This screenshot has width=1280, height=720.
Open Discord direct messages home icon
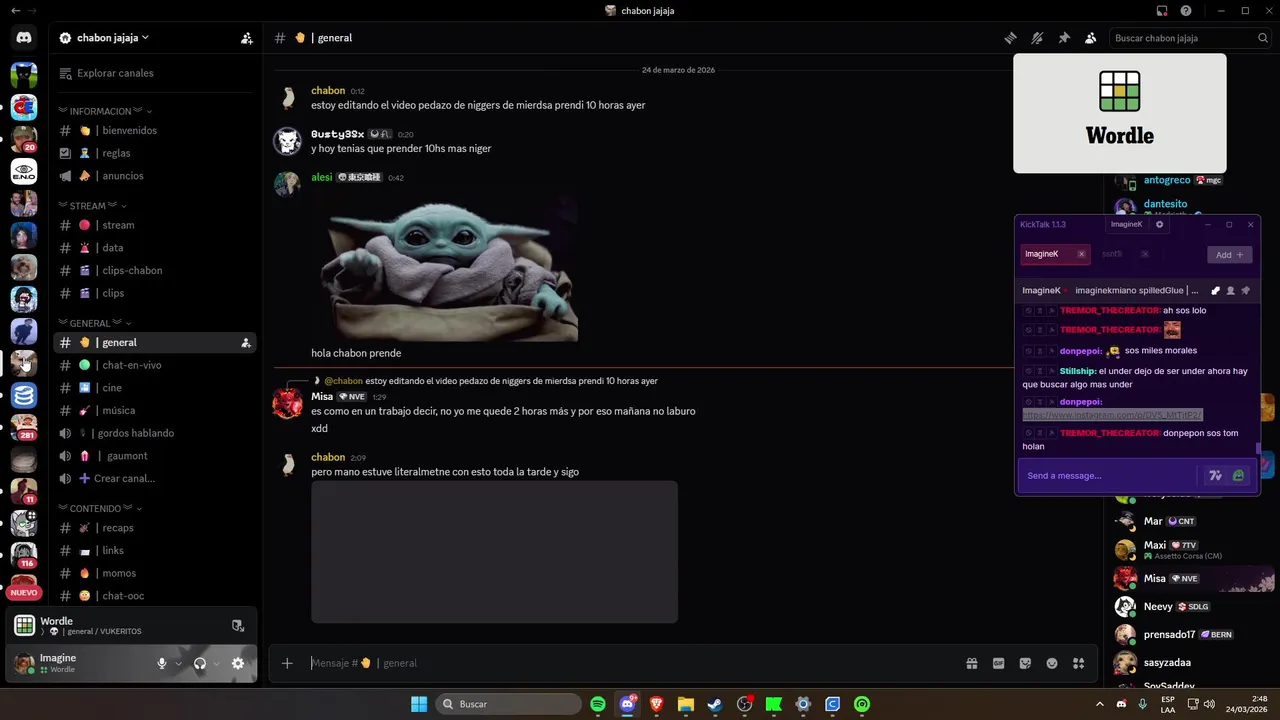pyautogui.click(x=24, y=38)
